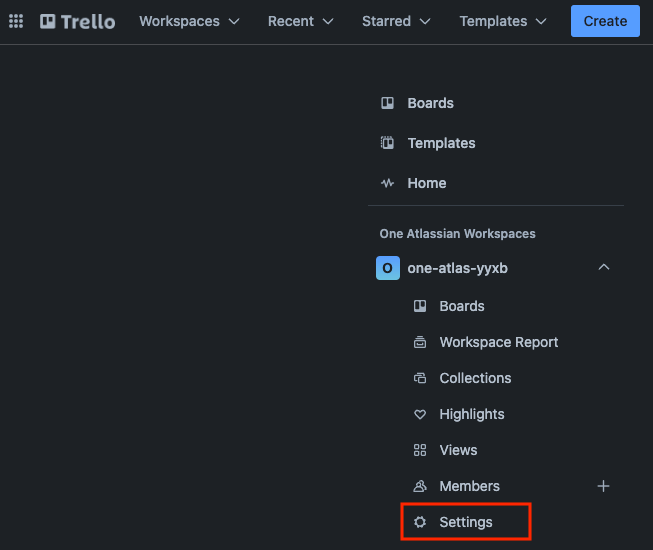The width and height of the screenshot is (653, 550).
Task: Click the people icon beside Members
Action: tap(420, 486)
